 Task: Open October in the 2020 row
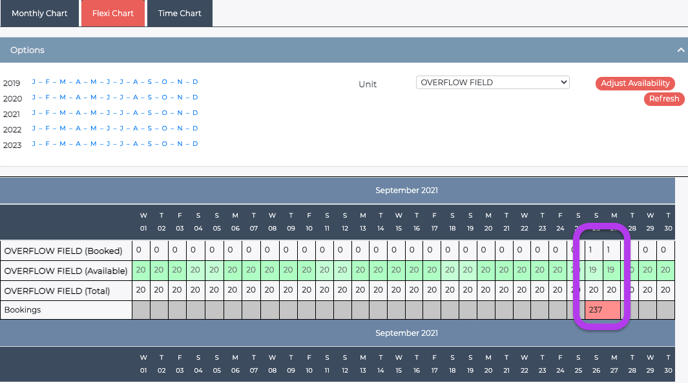(x=164, y=97)
